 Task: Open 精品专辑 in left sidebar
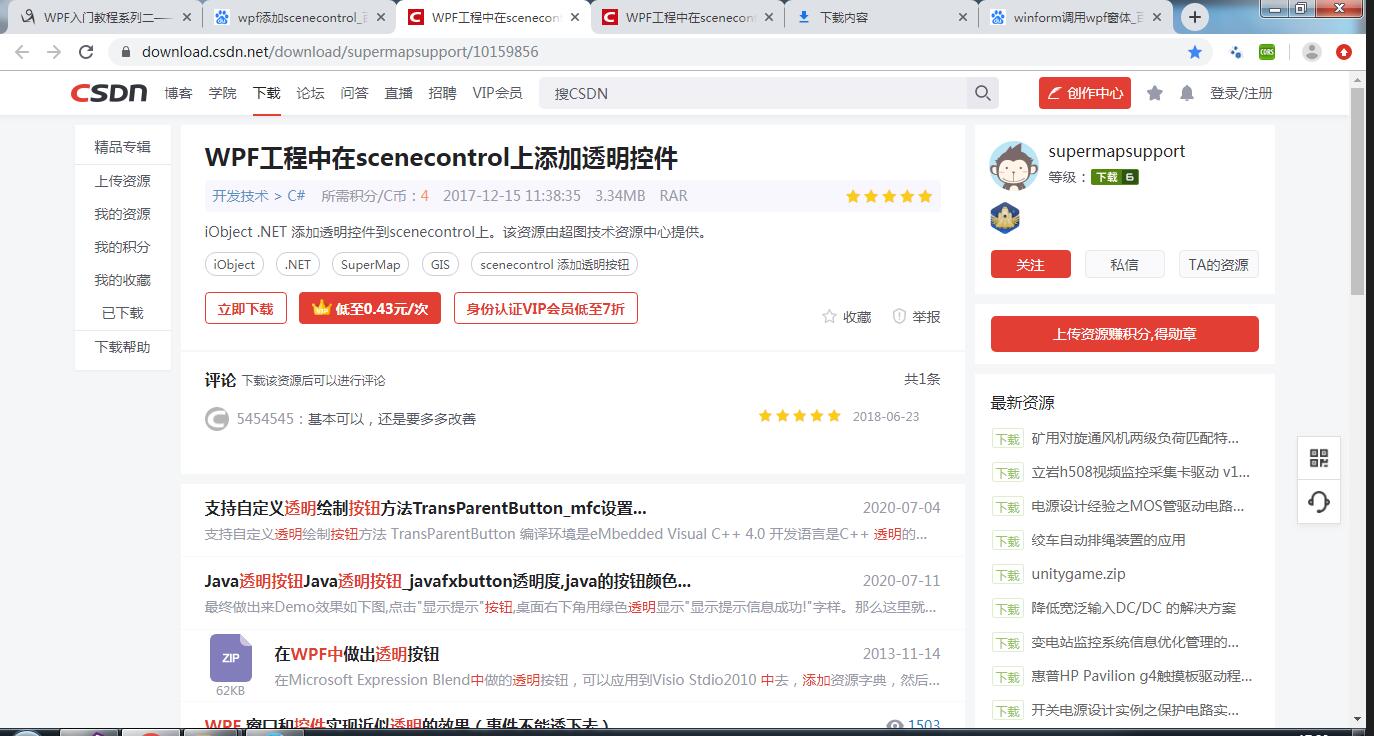point(123,147)
